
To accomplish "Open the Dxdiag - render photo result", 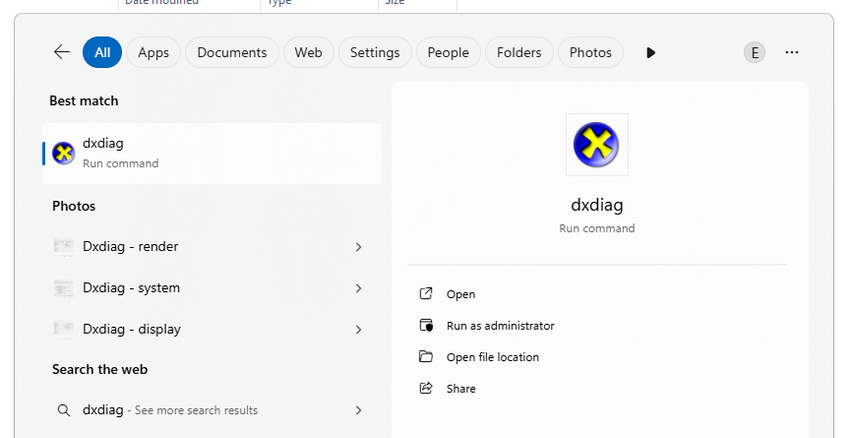I will [212, 247].
